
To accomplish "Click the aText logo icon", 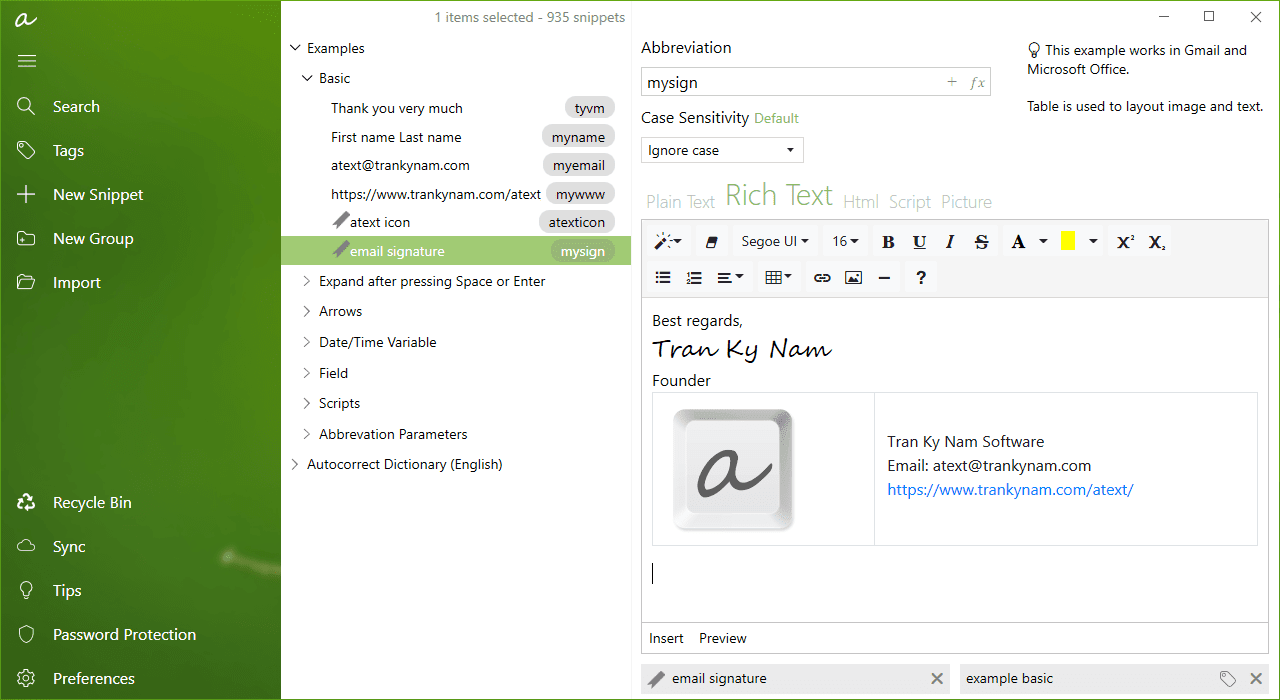I will point(27,18).
